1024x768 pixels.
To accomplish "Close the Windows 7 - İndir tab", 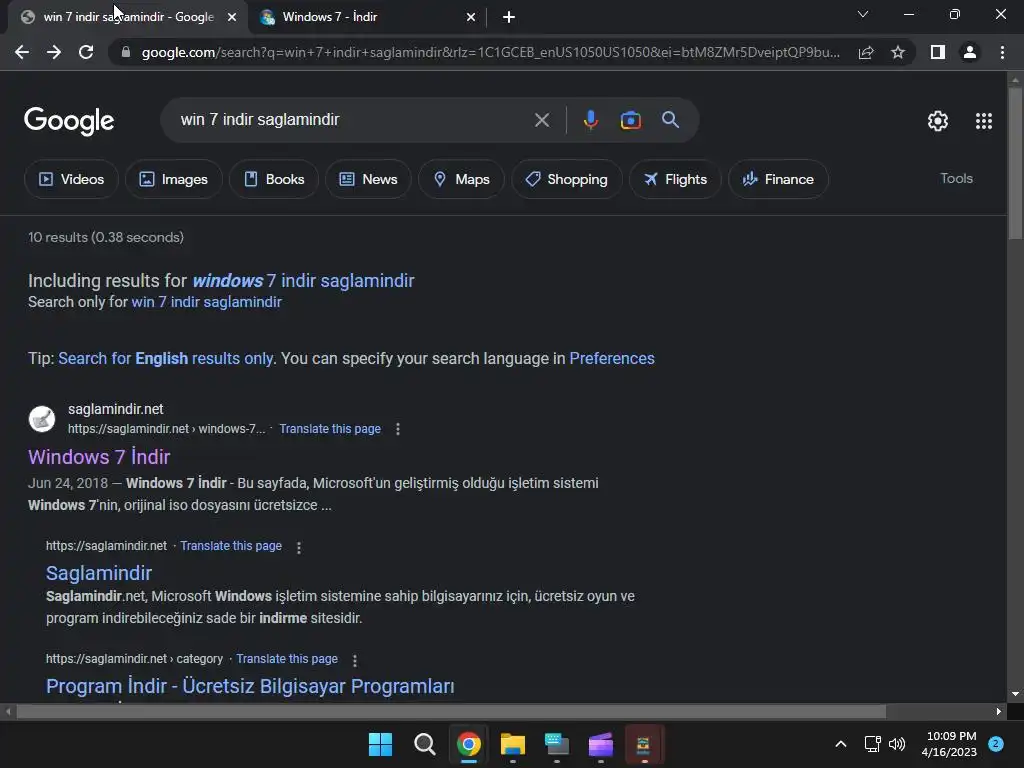I will point(471,17).
